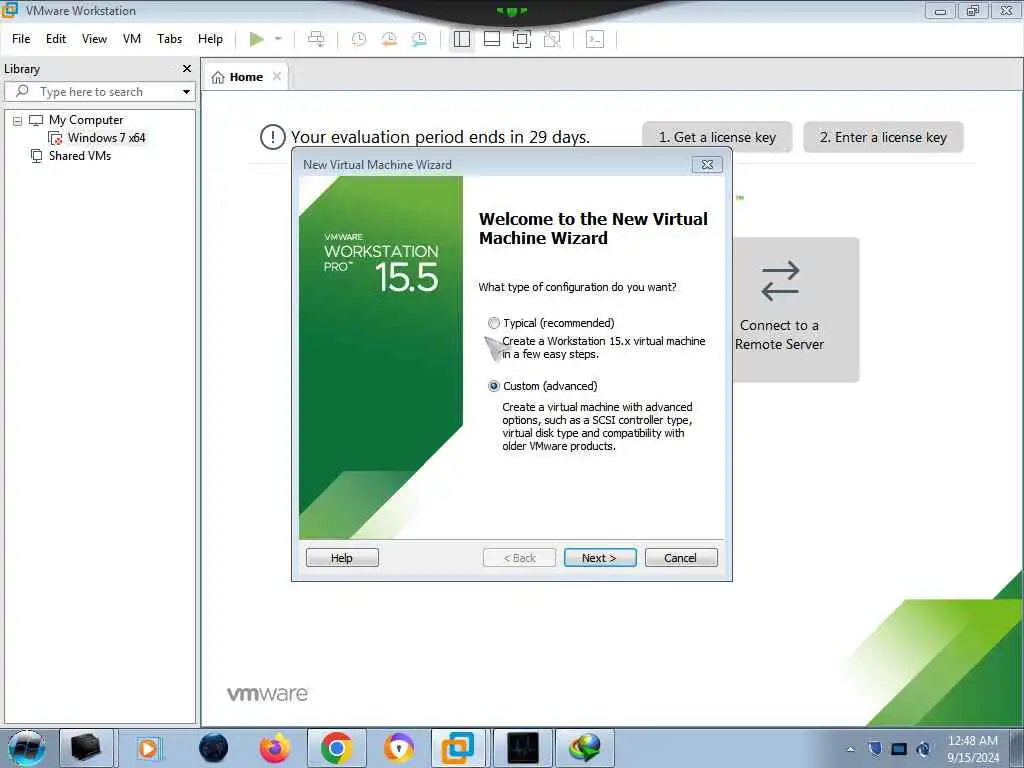Close the Home tab

277,76
